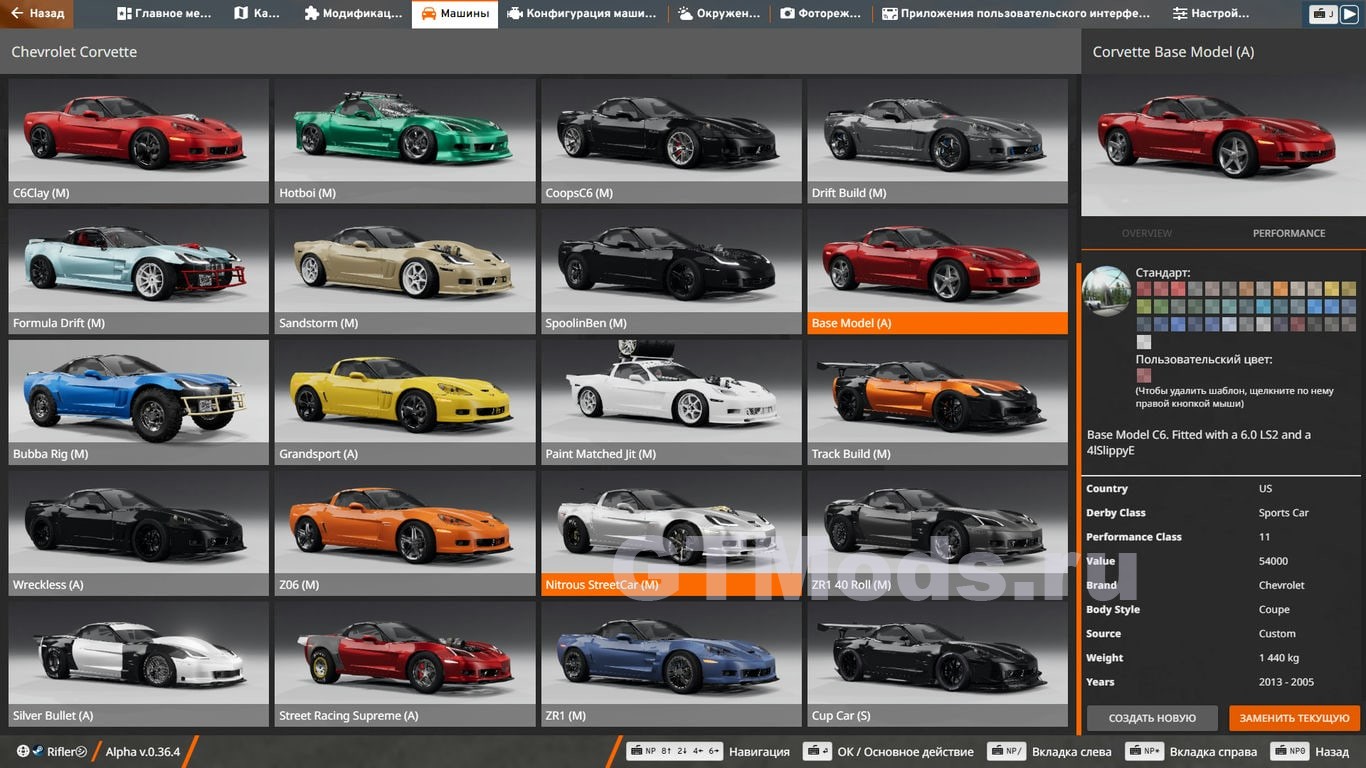Open the Окружение weather tab
Screen dimensions: 1366x768
pos(719,14)
